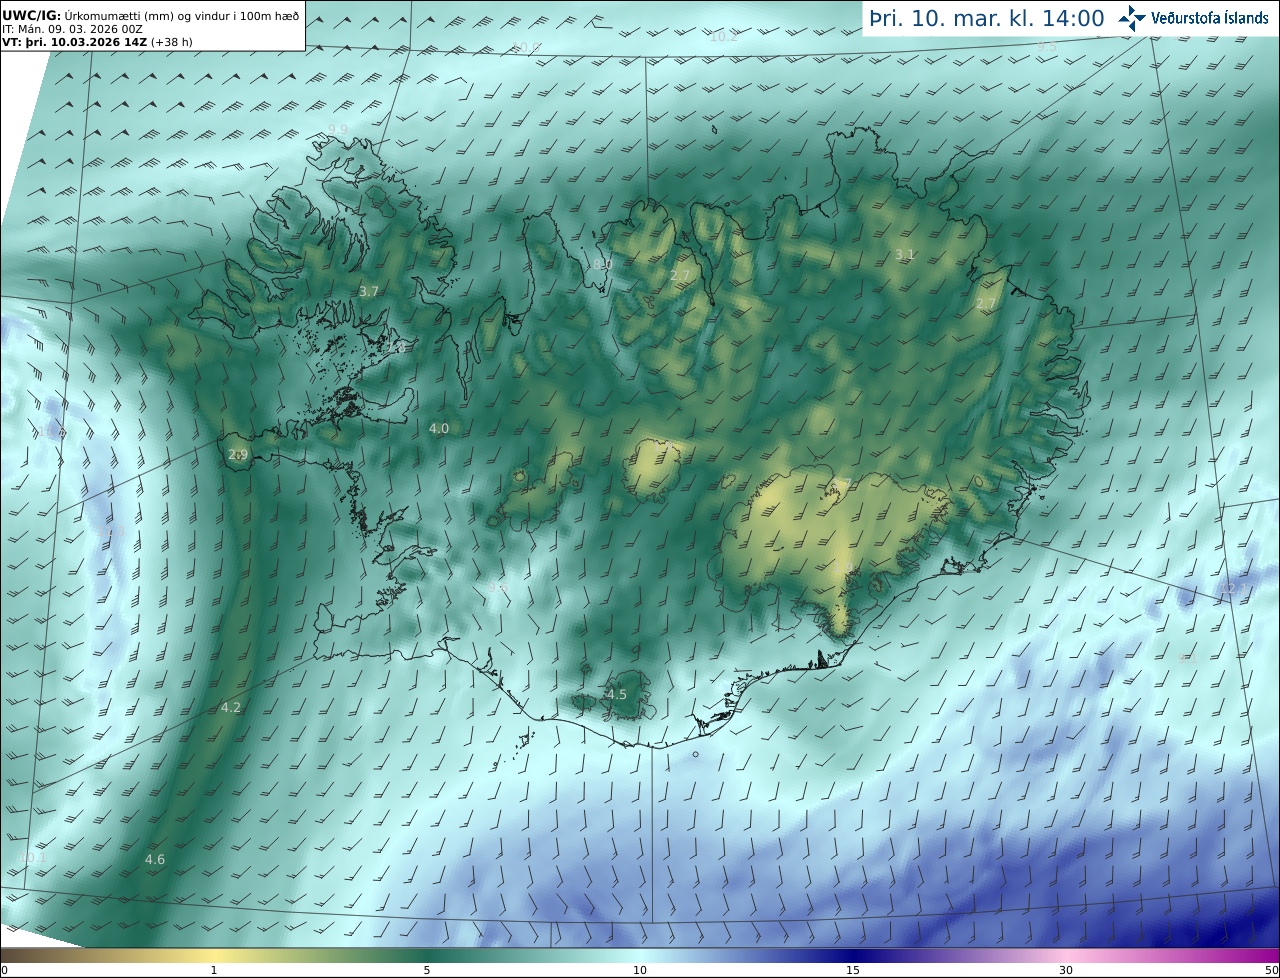The width and height of the screenshot is (1280, 978).
Task: Click the 15 tick on the colour scale
Action: (853, 970)
